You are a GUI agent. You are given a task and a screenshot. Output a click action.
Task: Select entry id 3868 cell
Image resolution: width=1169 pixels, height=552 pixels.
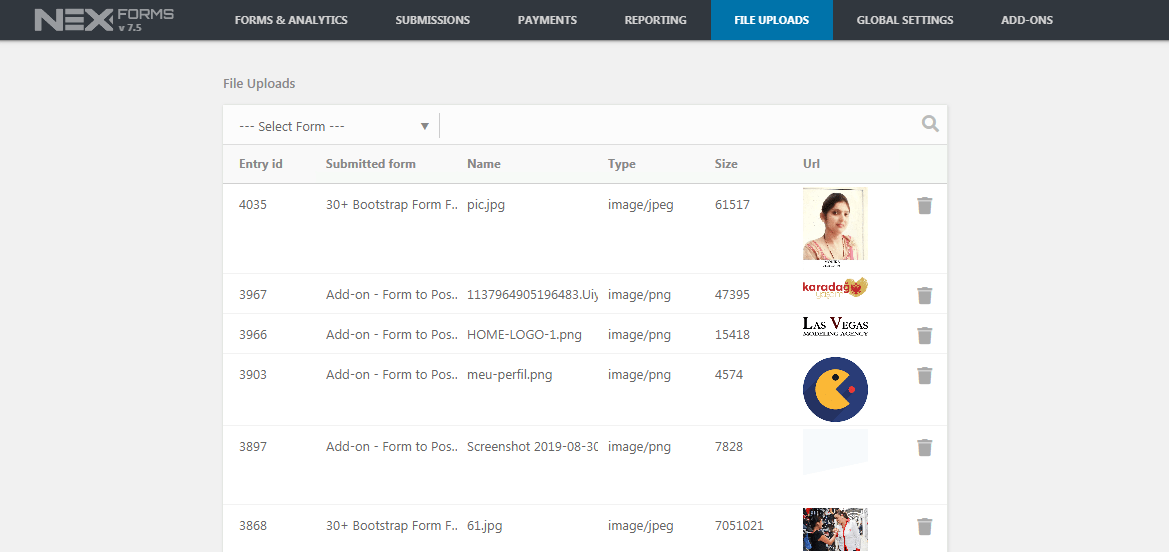[253, 526]
